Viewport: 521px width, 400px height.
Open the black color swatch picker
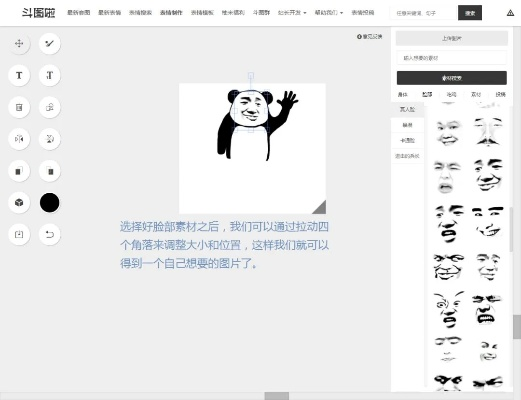click(x=49, y=202)
